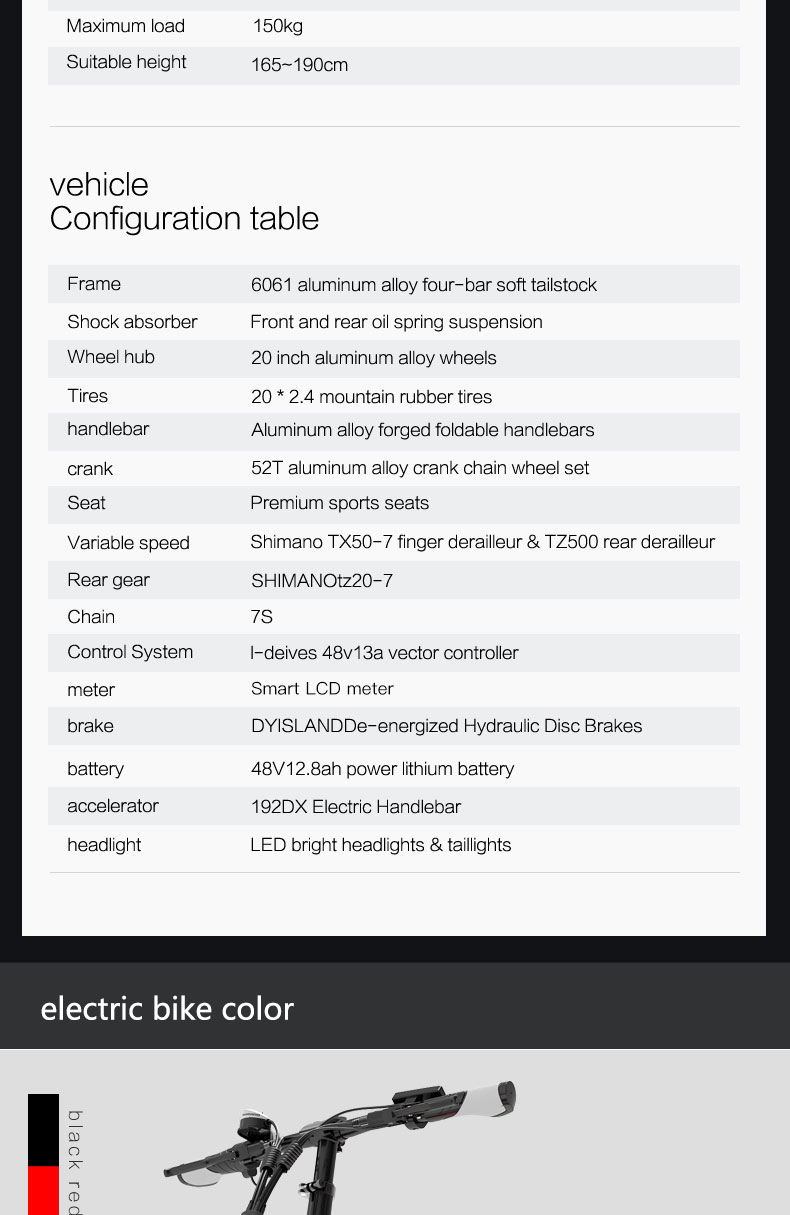Click the 'Smart LCD meter' text

pyautogui.click(x=322, y=689)
